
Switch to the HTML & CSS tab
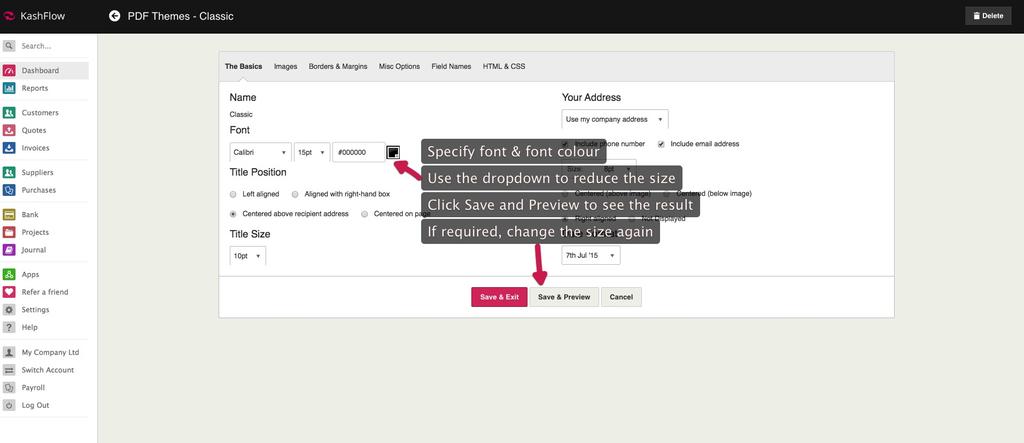504,67
